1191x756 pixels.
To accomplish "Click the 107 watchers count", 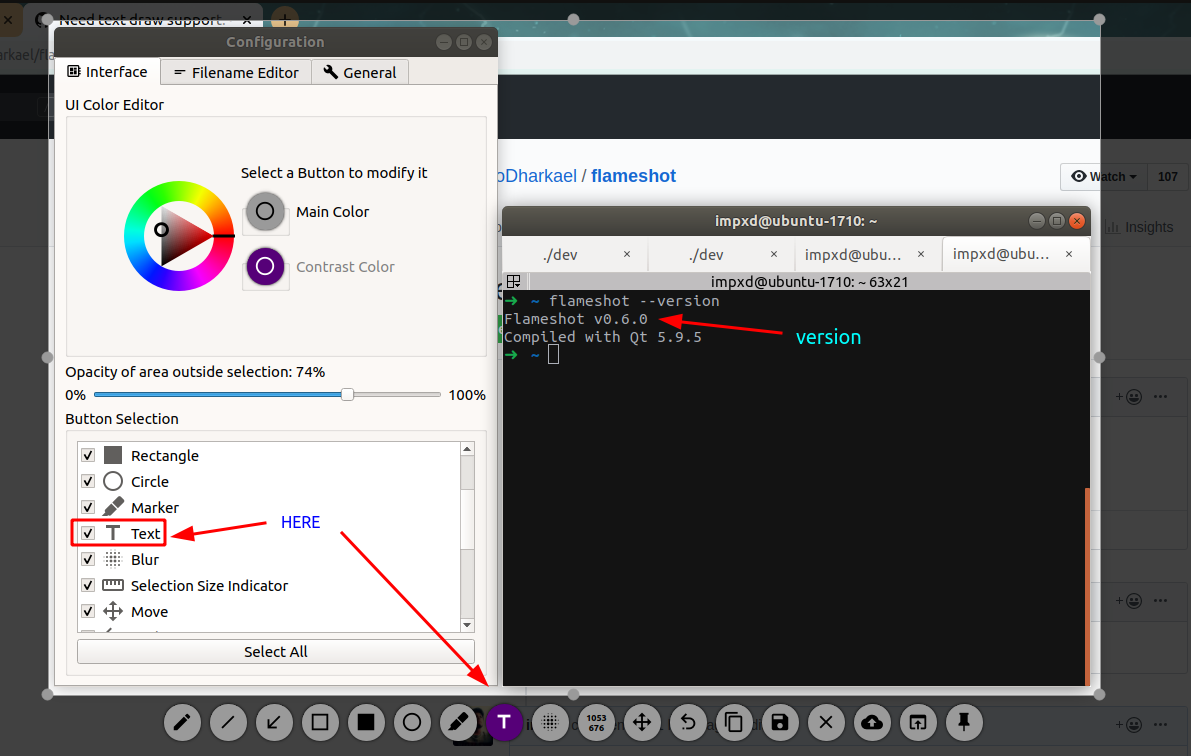I will click(x=1167, y=176).
